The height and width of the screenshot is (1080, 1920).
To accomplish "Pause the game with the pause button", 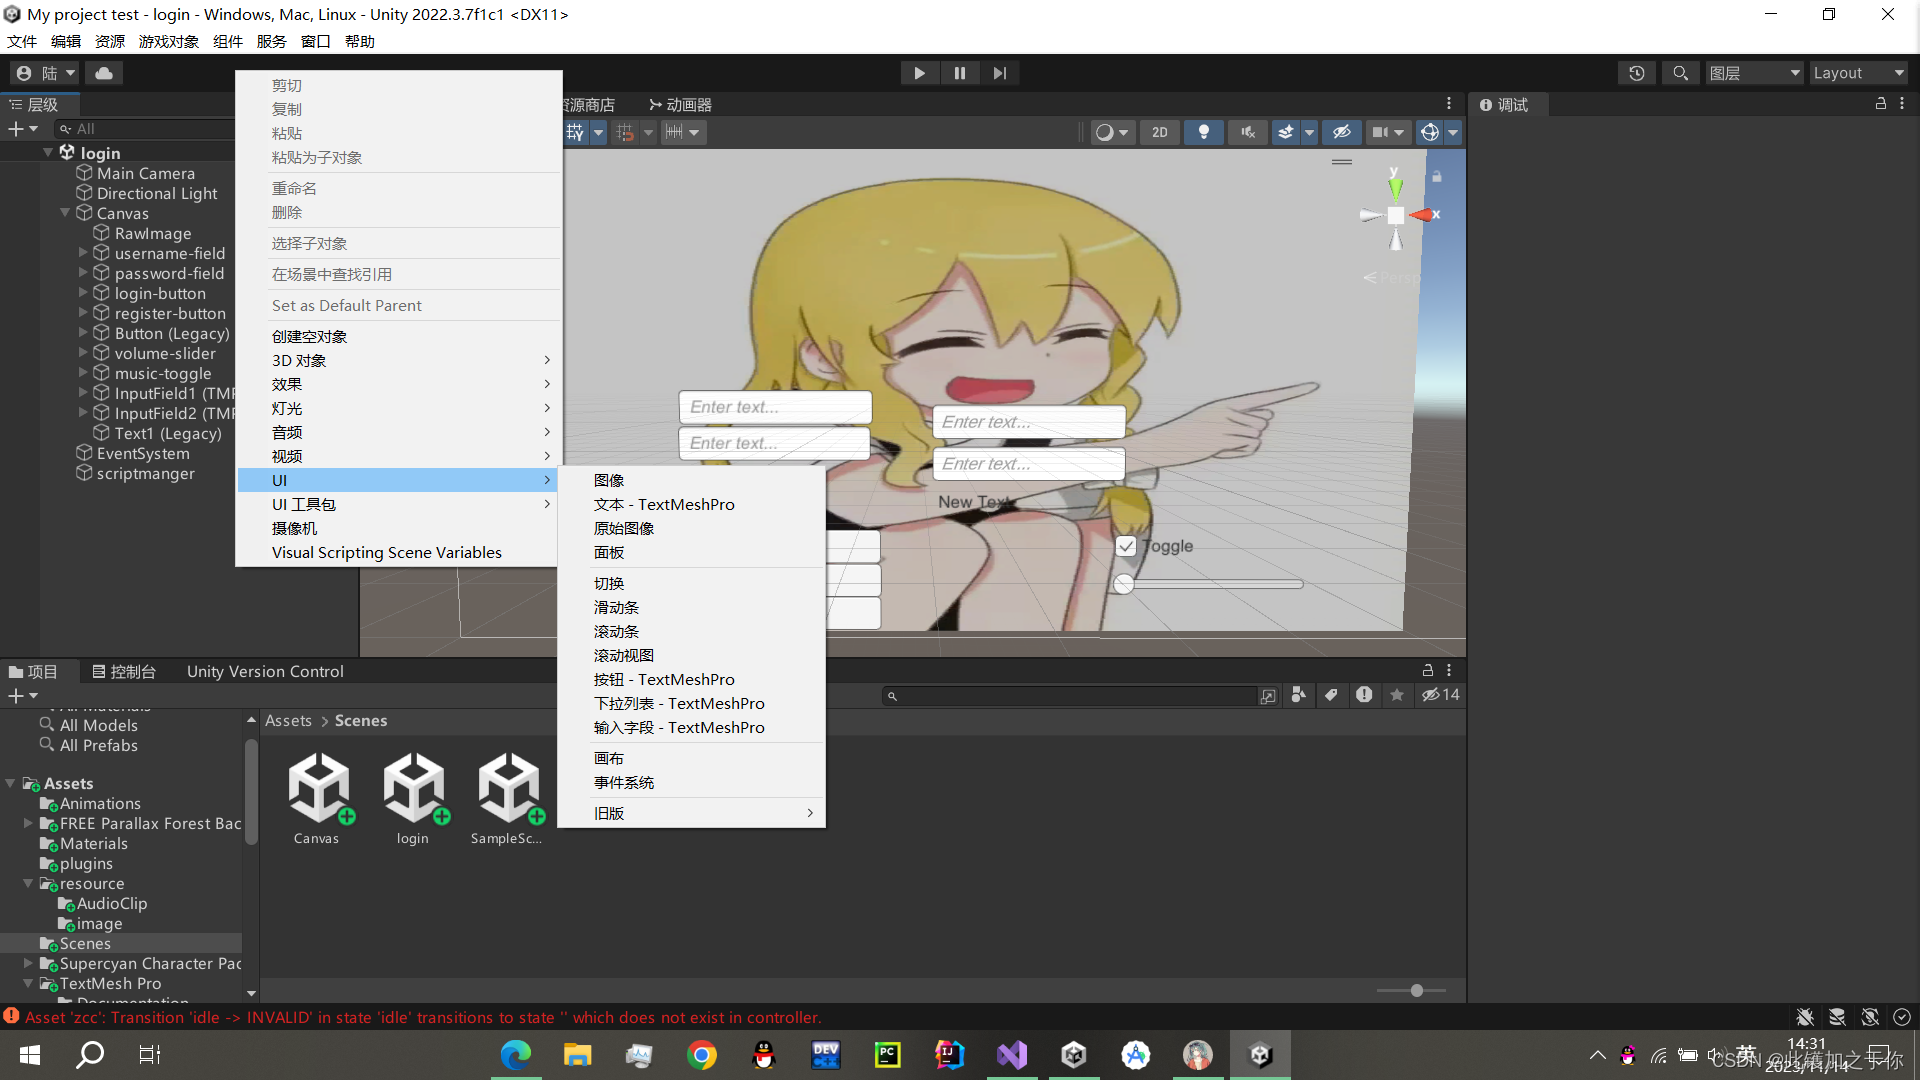I will tap(960, 73).
